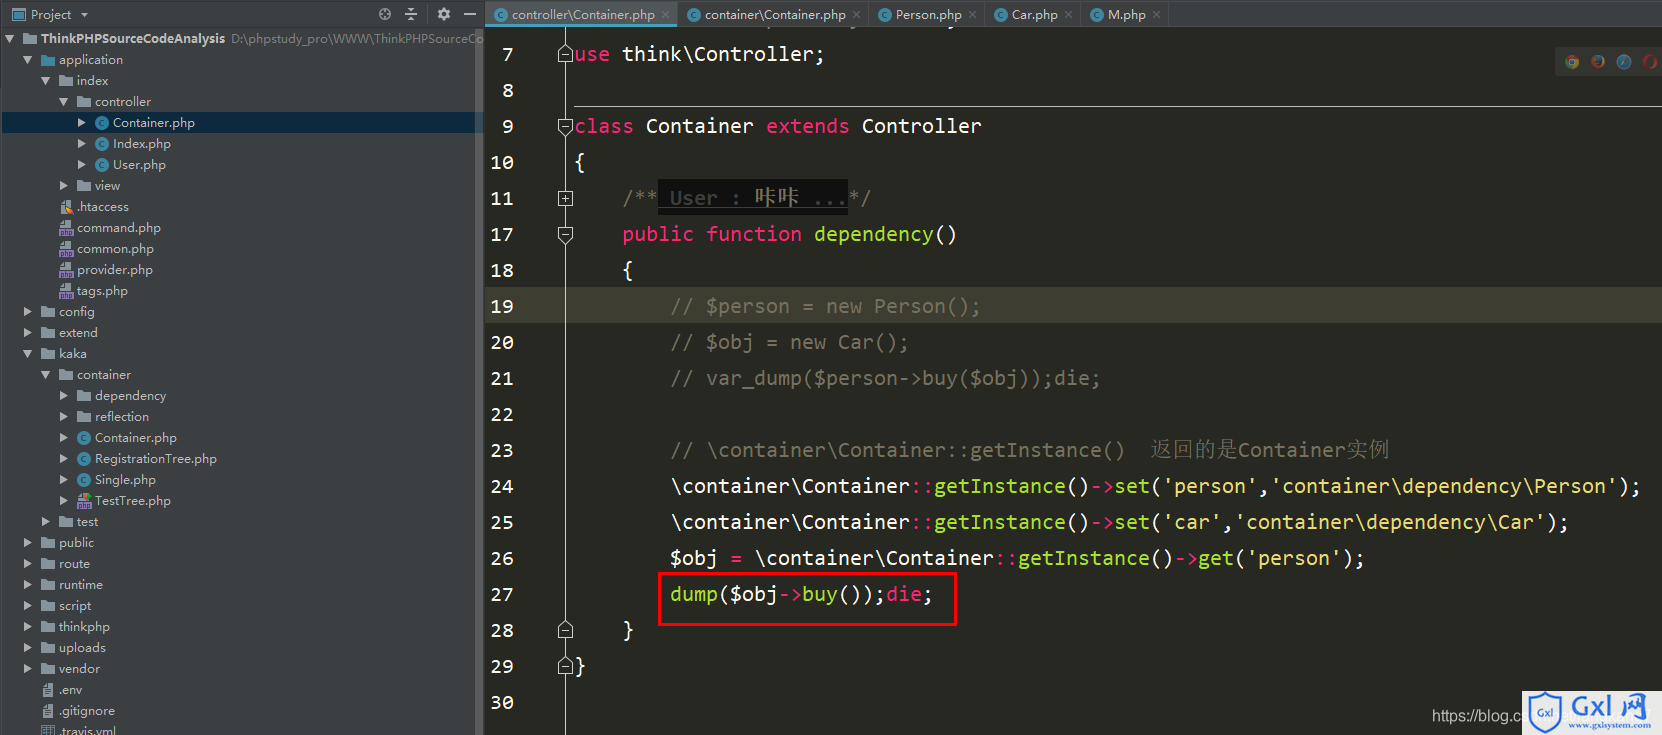Select the extend folder

pos(78,333)
